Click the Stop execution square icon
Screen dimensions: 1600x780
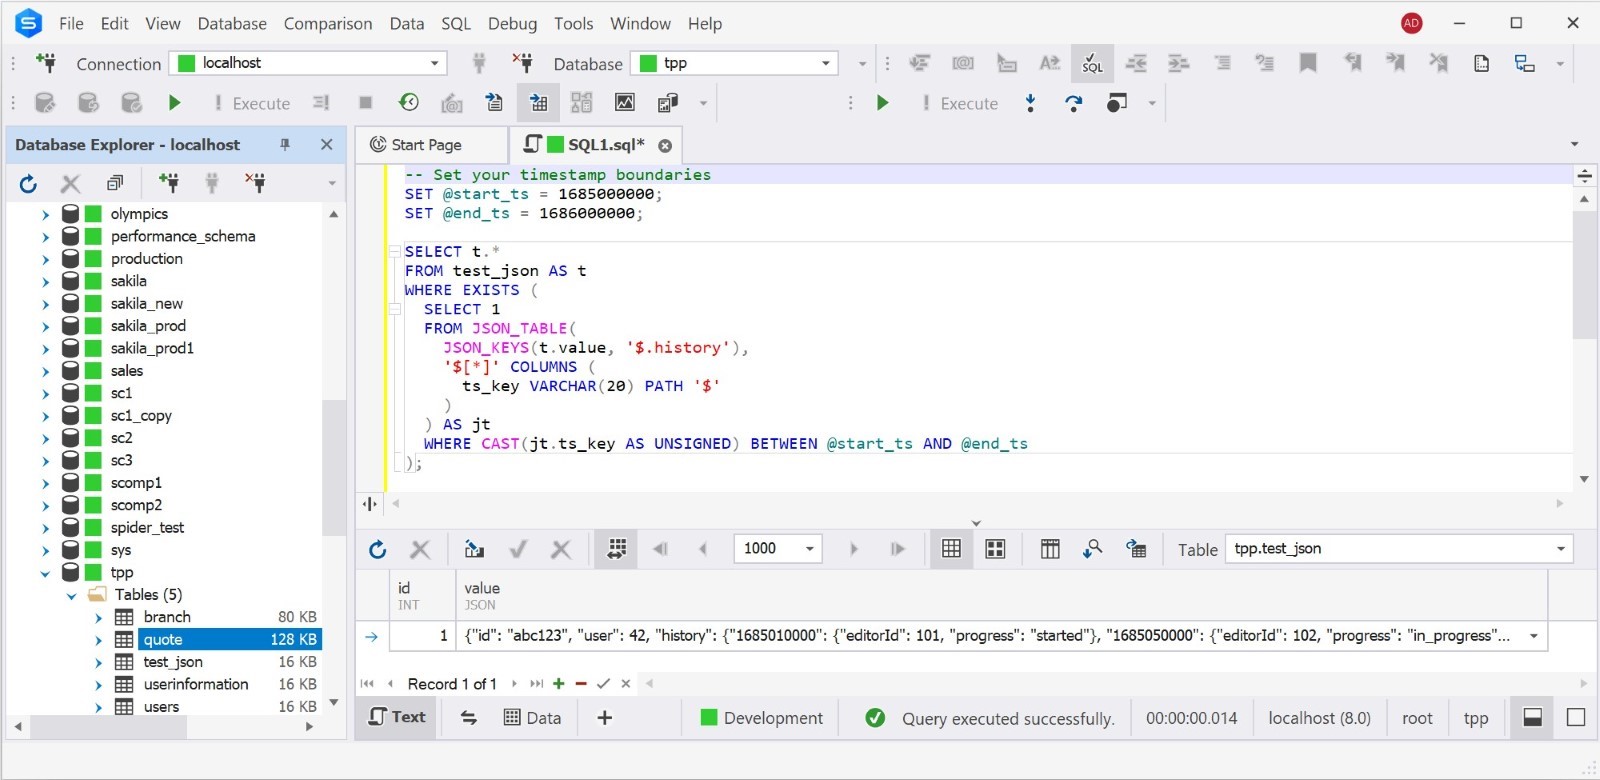[365, 102]
